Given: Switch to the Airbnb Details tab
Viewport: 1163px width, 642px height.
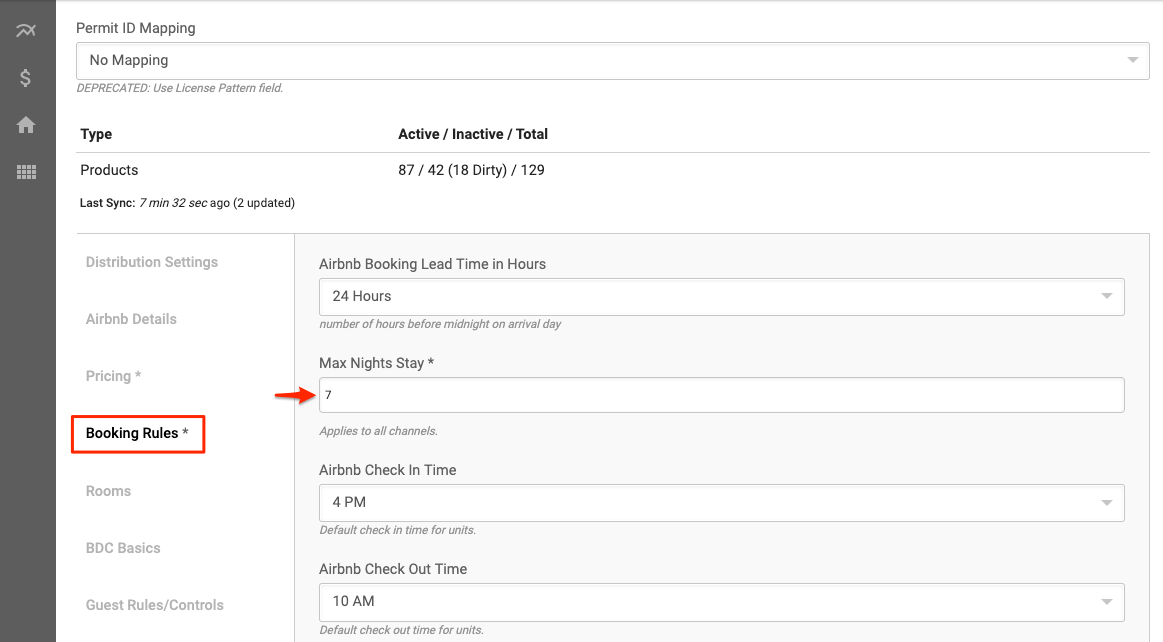Looking at the screenshot, I should coord(131,319).
